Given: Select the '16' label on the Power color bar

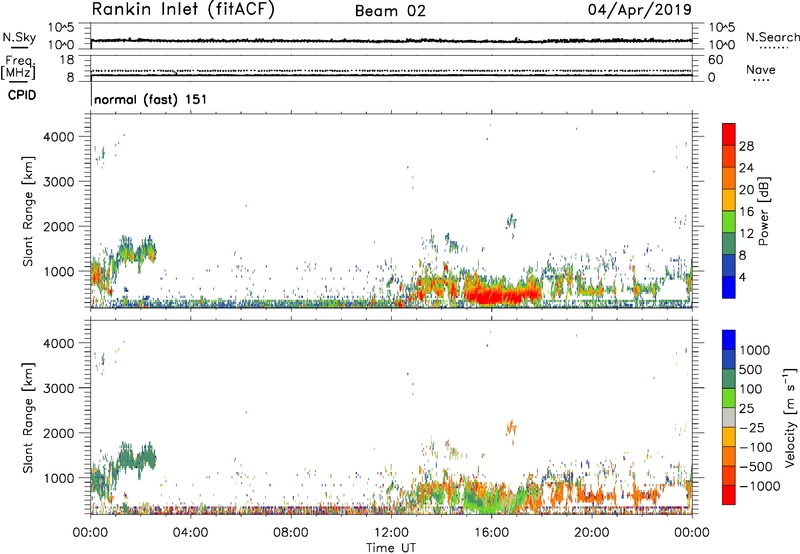Looking at the screenshot, I should (746, 212).
